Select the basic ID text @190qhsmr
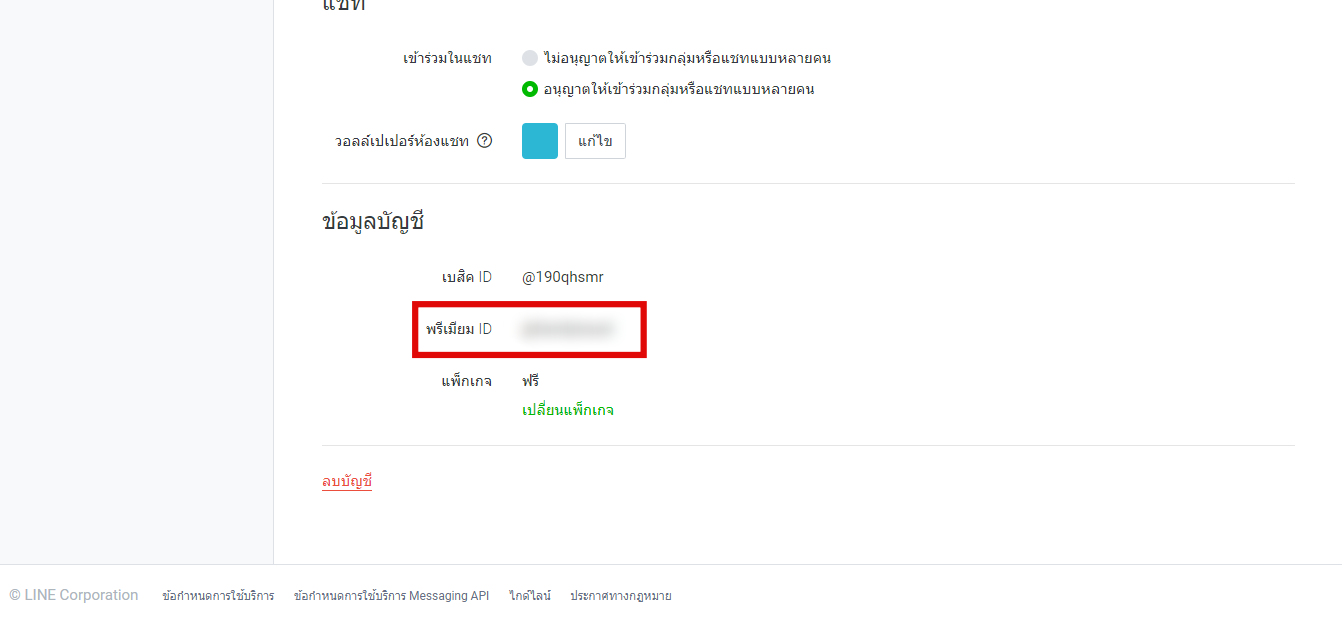 coord(563,277)
